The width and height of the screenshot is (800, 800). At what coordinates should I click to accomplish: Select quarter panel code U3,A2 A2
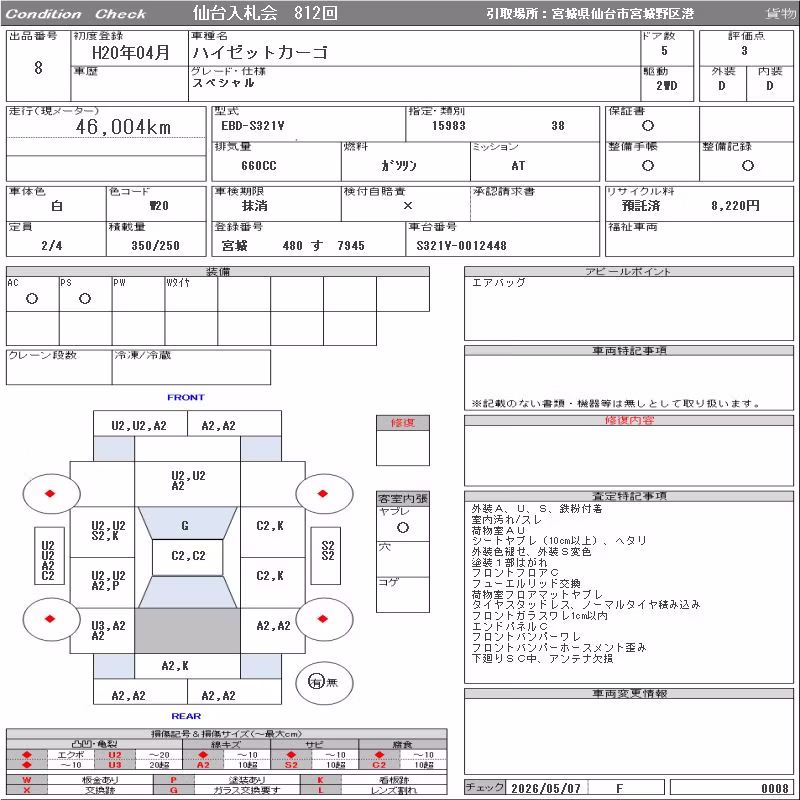[108, 631]
